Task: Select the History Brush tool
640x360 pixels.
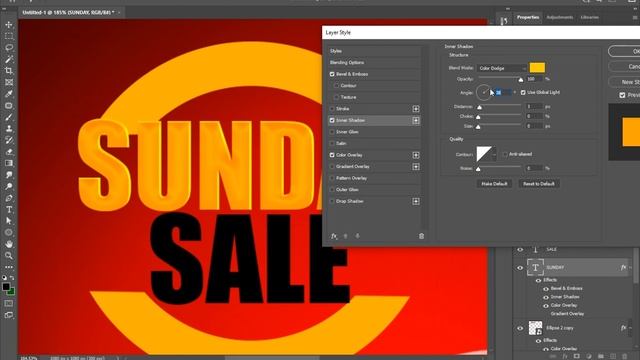Action: point(9,140)
